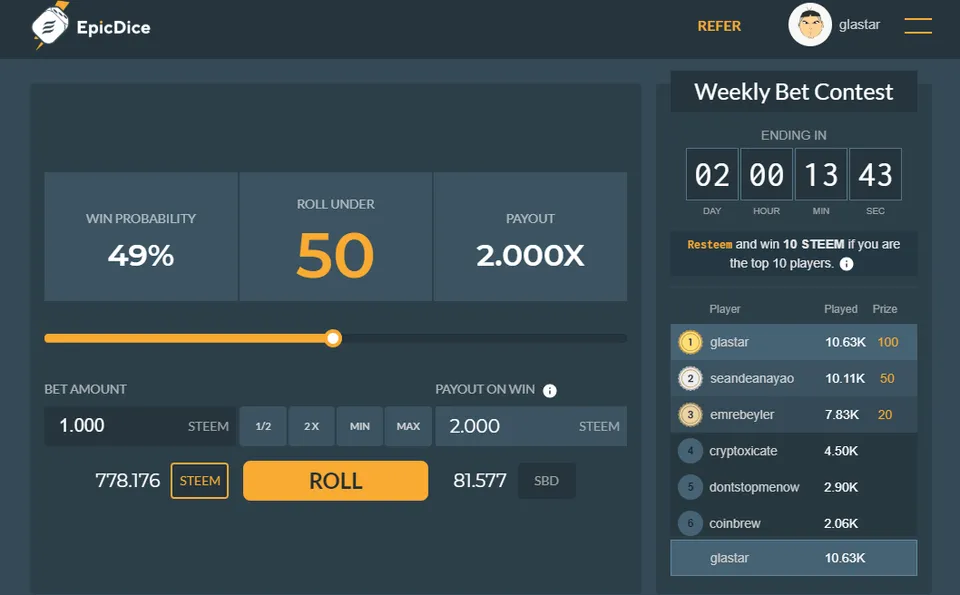Click the prize value 50
This screenshot has height=595, width=960.
pyautogui.click(x=887, y=378)
